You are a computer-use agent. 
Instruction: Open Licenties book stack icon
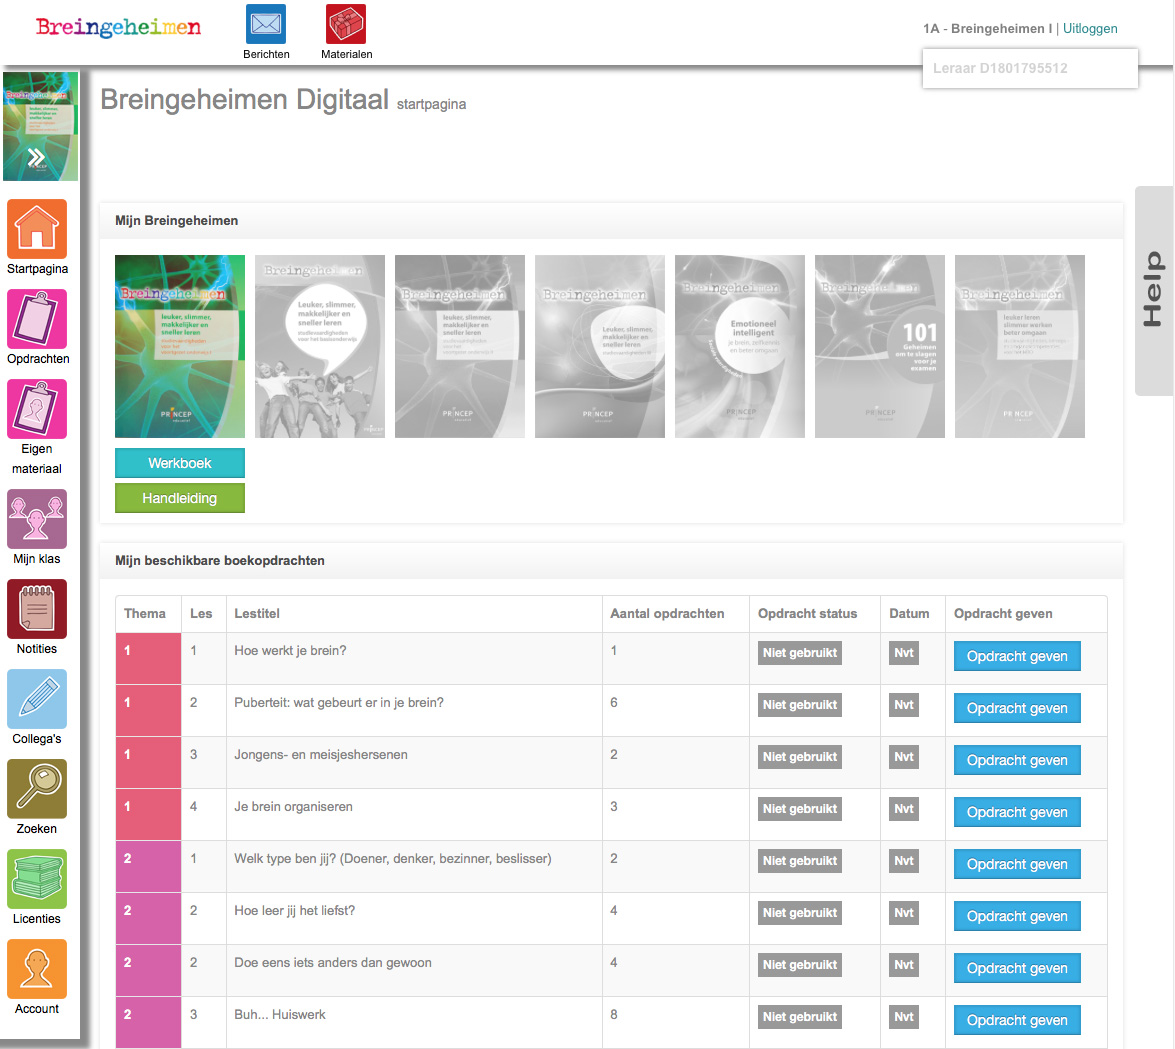[x=37, y=878]
